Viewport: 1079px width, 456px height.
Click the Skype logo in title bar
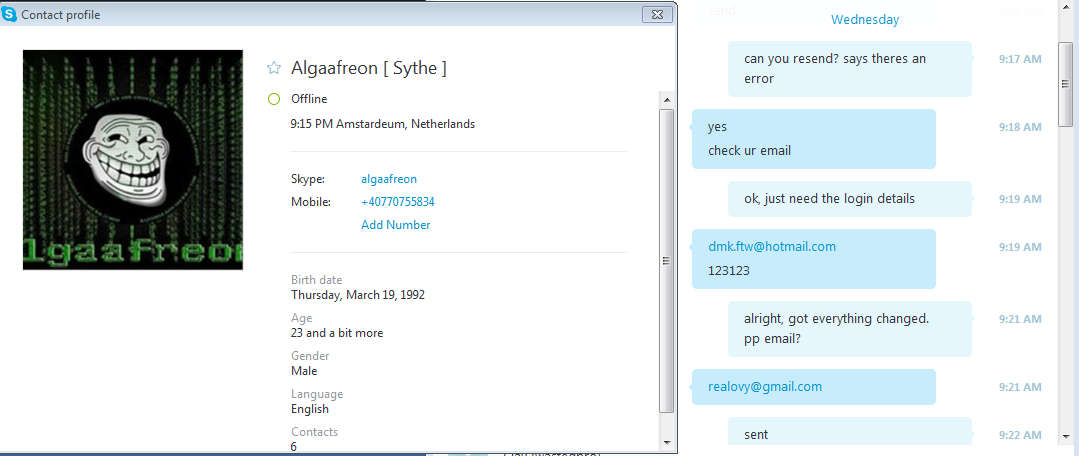[x=10, y=14]
